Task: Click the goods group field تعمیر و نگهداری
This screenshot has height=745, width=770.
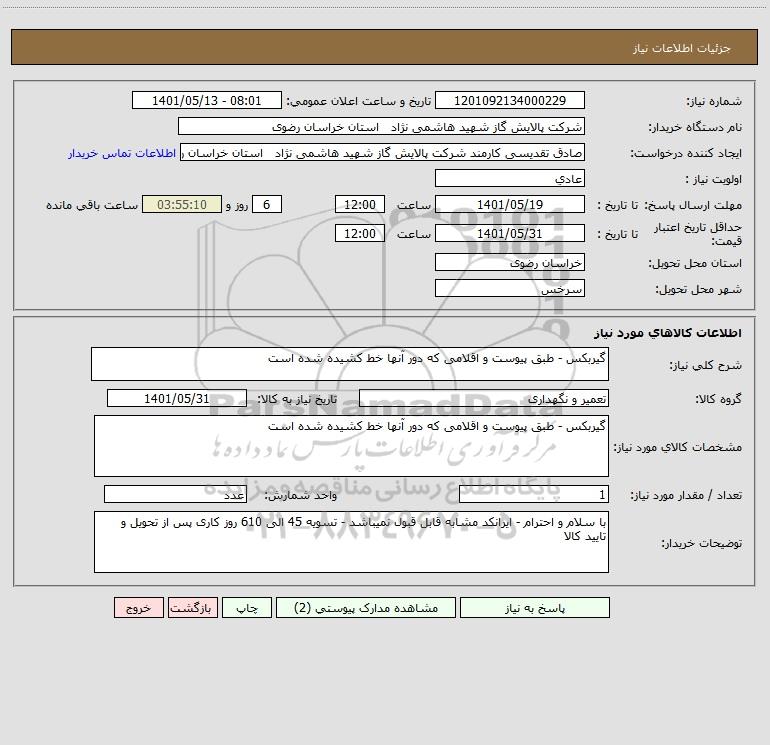Action: coord(484,398)
